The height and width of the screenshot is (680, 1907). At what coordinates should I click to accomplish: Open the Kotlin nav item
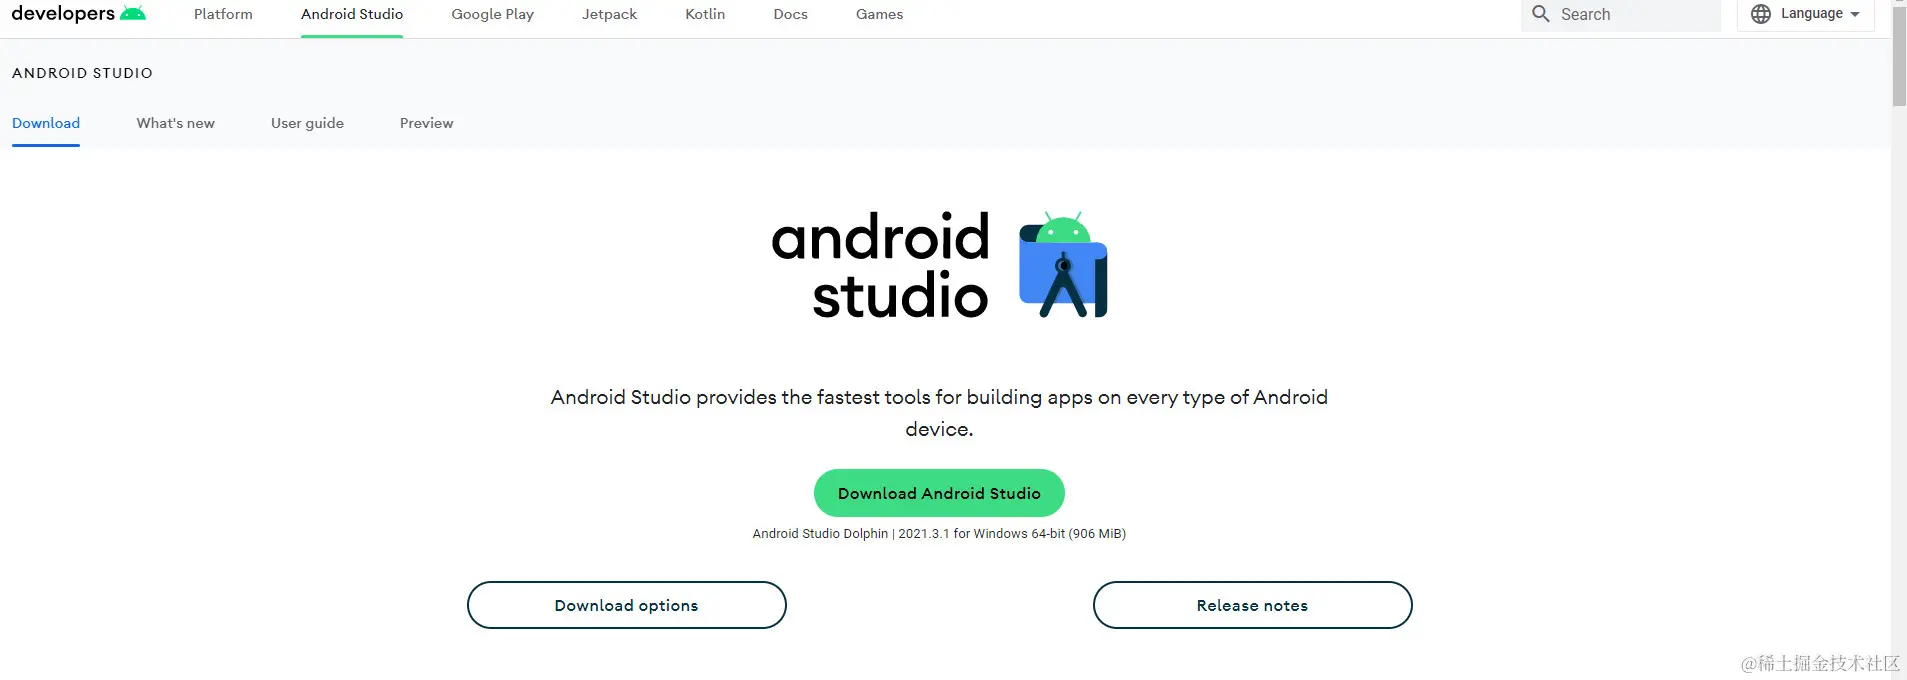point(705,14)
